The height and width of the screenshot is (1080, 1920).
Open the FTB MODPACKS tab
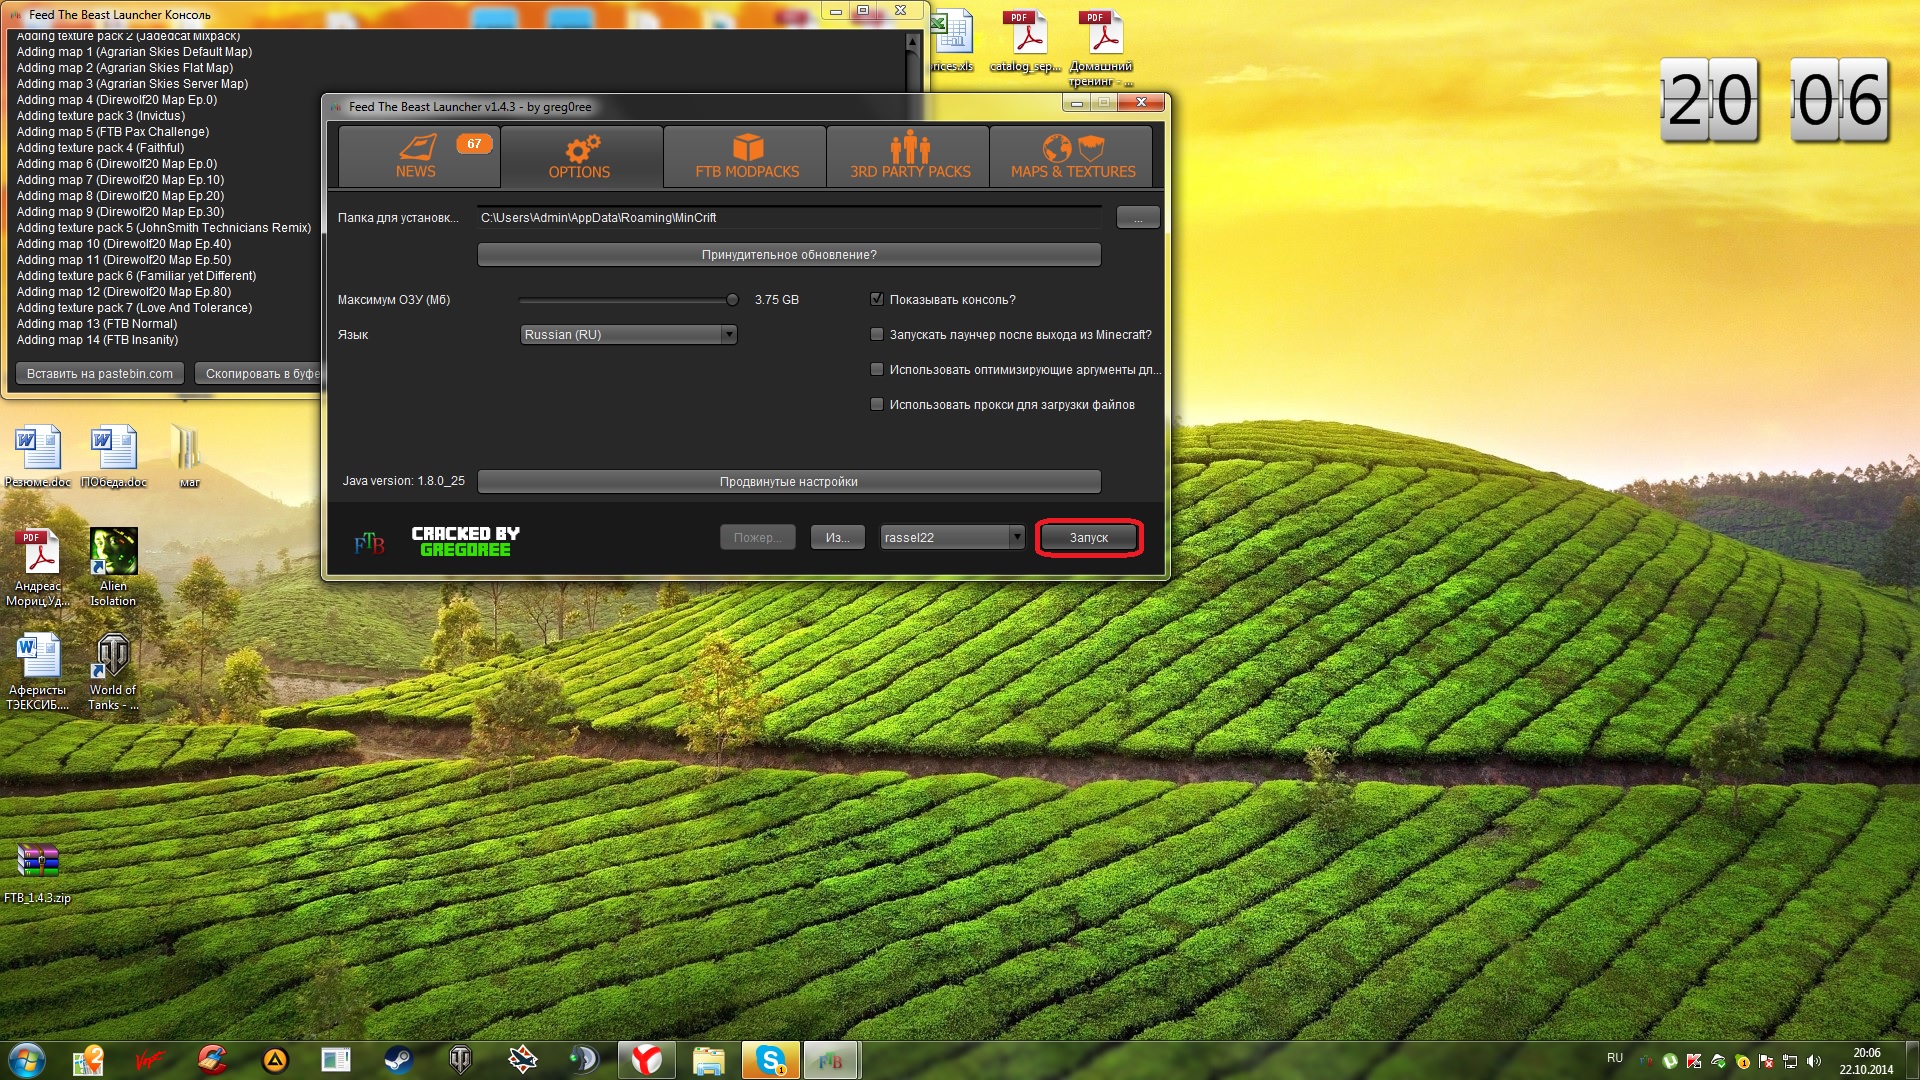coord(747,156)
